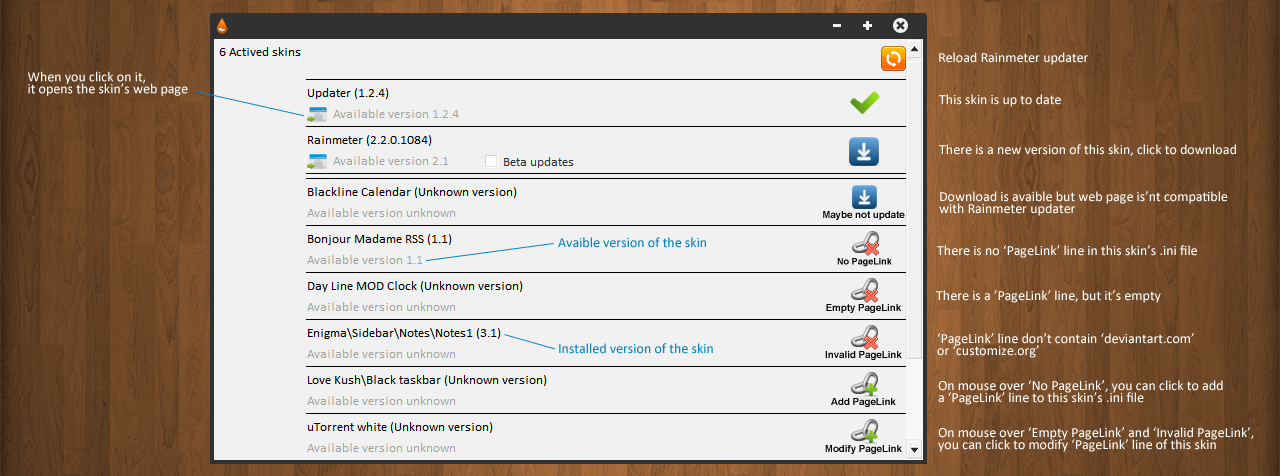Click 'Available version unknown' under Love Kush

coord(381,401)
